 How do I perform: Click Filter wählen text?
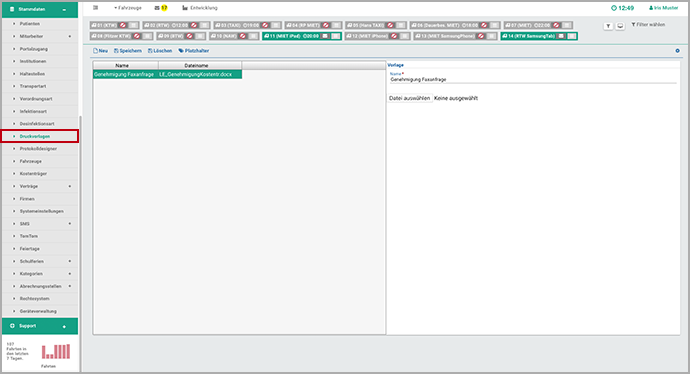tap(648, 25)
